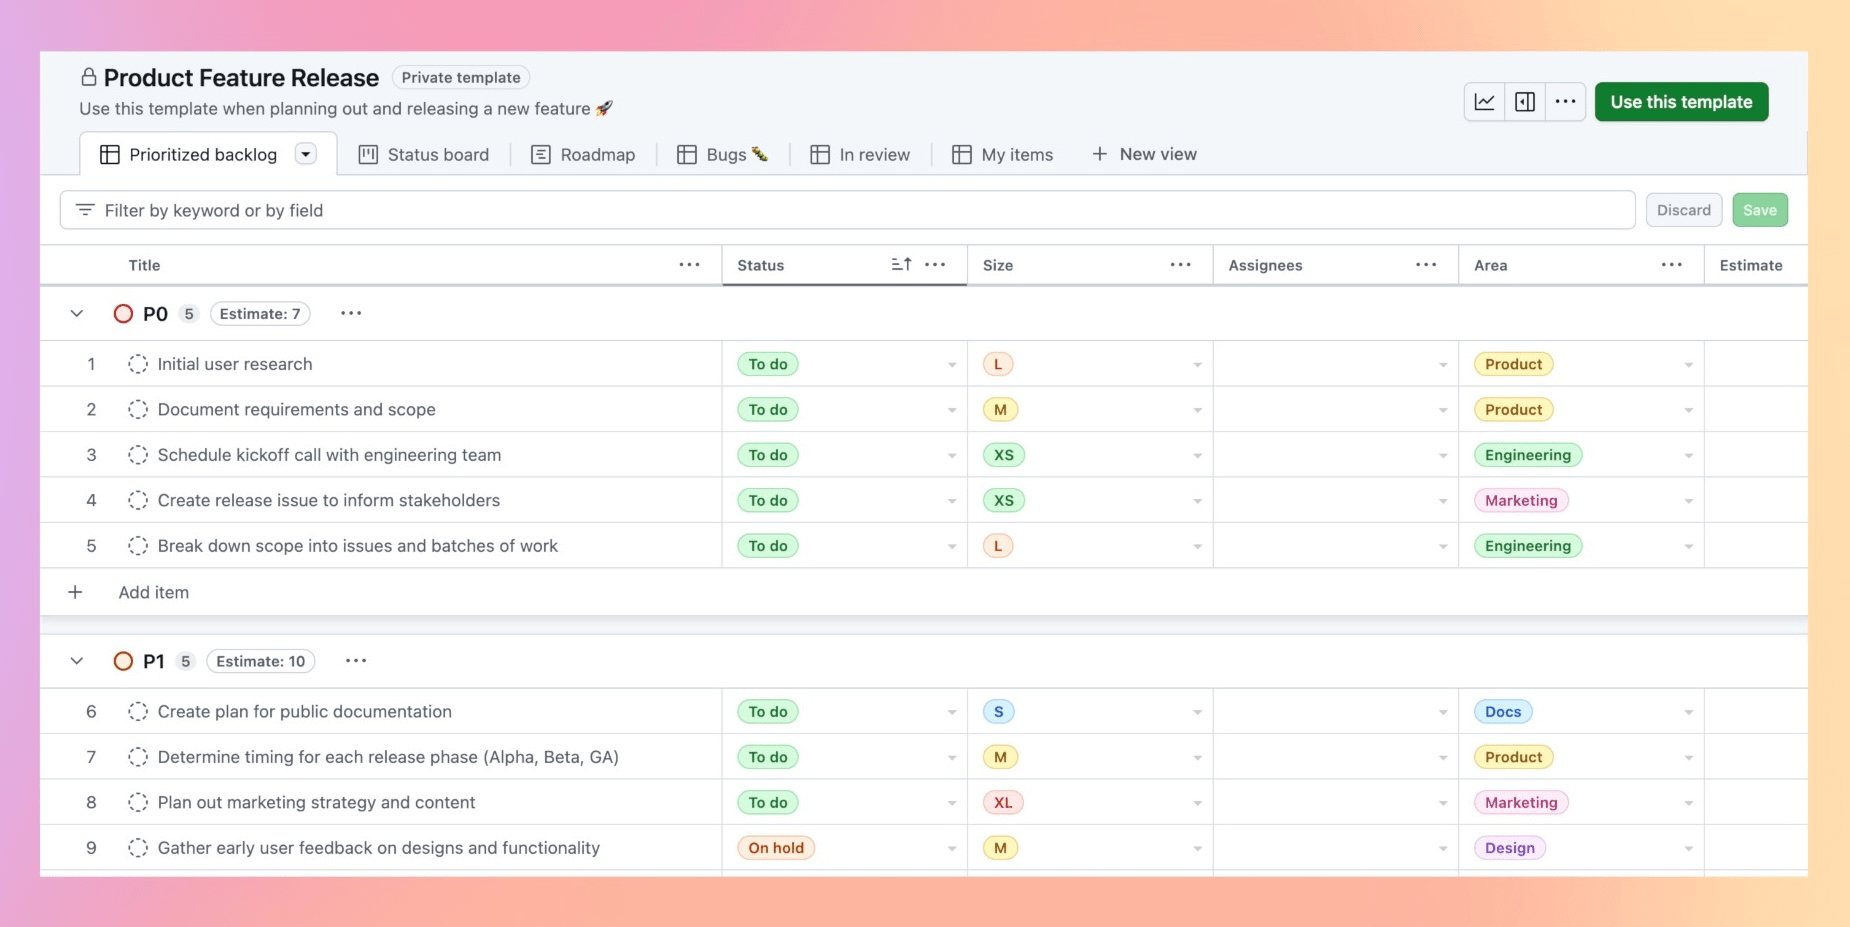Click the Use this template button
The image size is (1850, 927).
(x=1680, y=101)
